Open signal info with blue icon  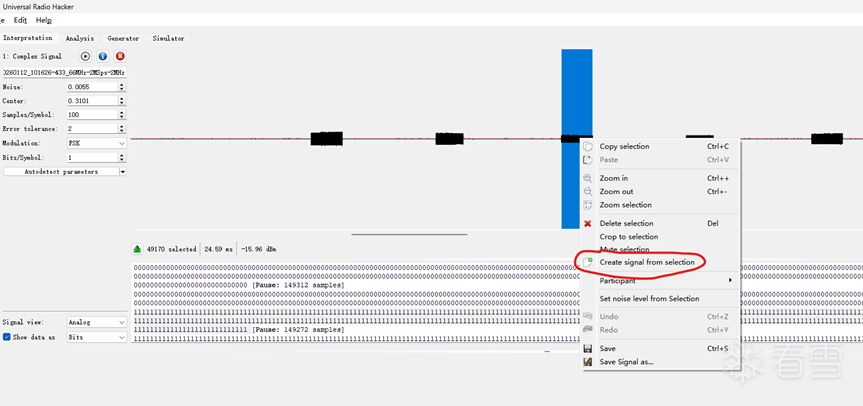[x=103, y=57]
